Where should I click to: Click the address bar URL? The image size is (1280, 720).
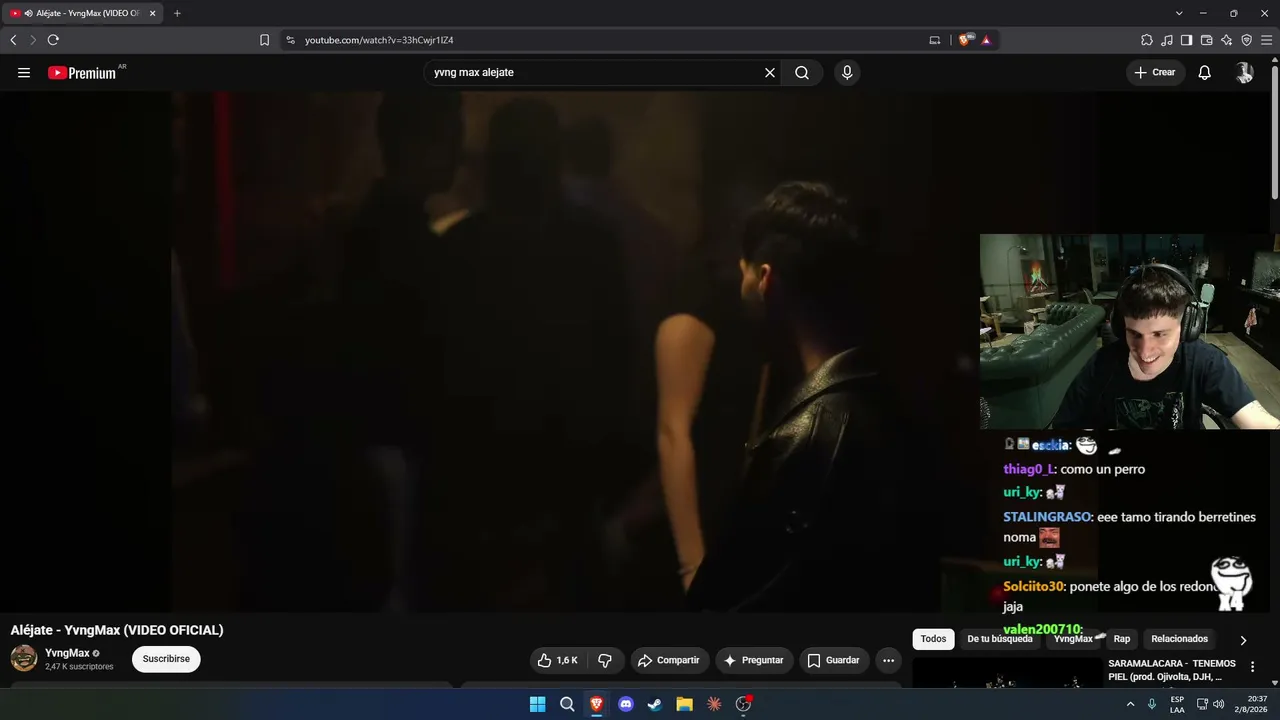(x=379, y=40)
